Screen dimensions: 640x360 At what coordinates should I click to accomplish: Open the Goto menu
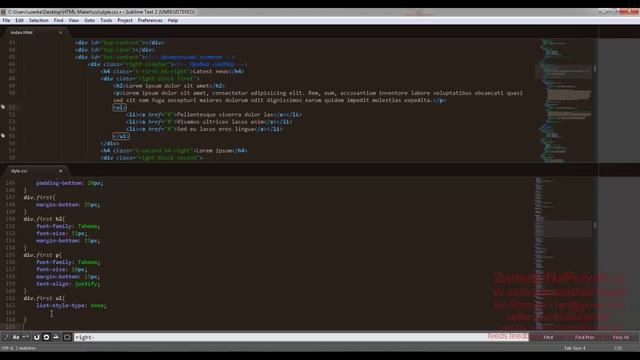(89, 20)
